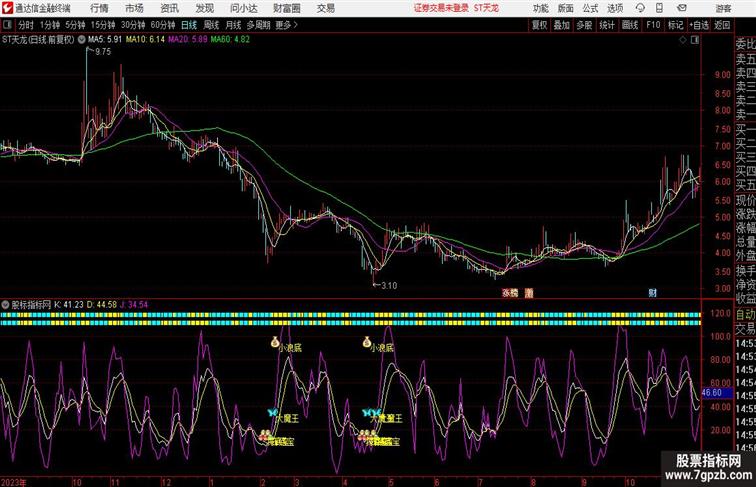The height and width of the screenshot is (487, 756).
Task: Click the MA60: 4.82 label
Action: (x=230, y=40)
